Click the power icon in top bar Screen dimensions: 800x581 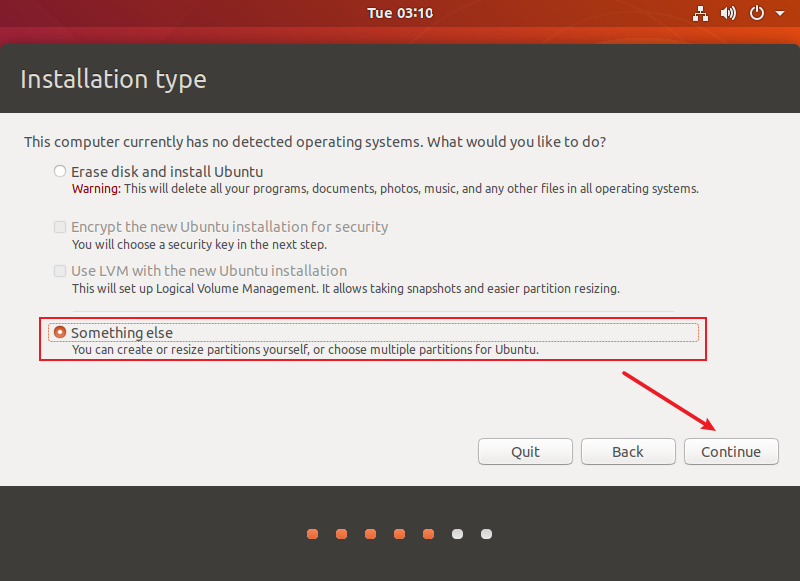pos(757,13)
